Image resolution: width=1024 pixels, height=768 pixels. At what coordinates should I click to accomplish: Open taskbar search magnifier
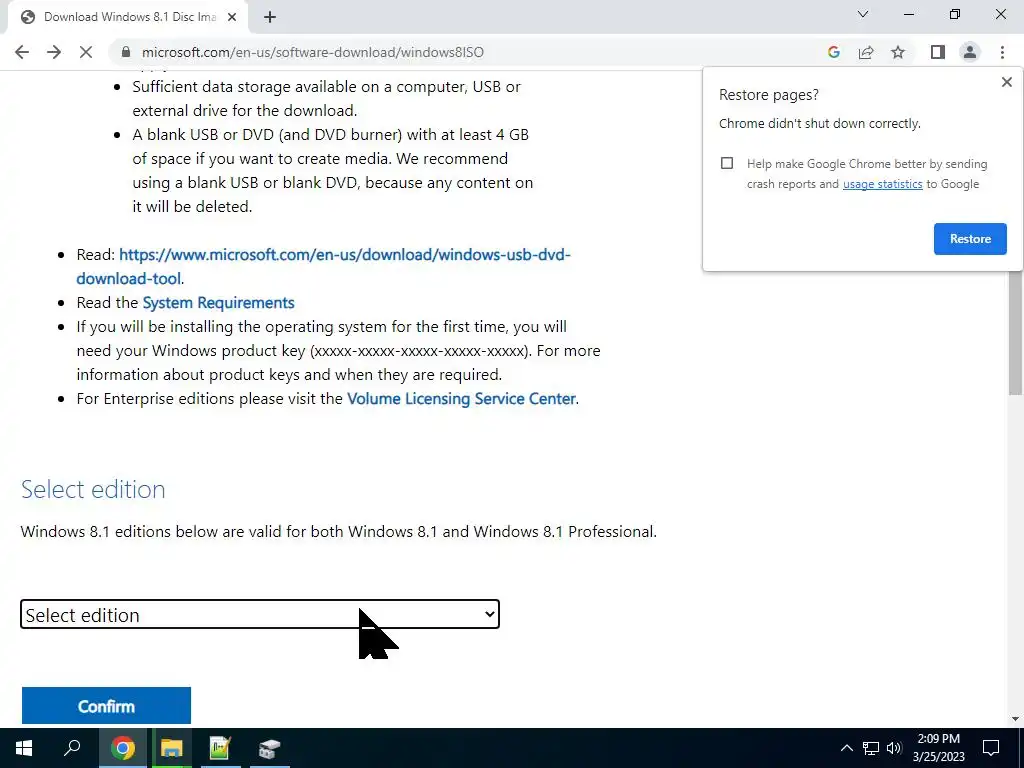click(72, 748)
